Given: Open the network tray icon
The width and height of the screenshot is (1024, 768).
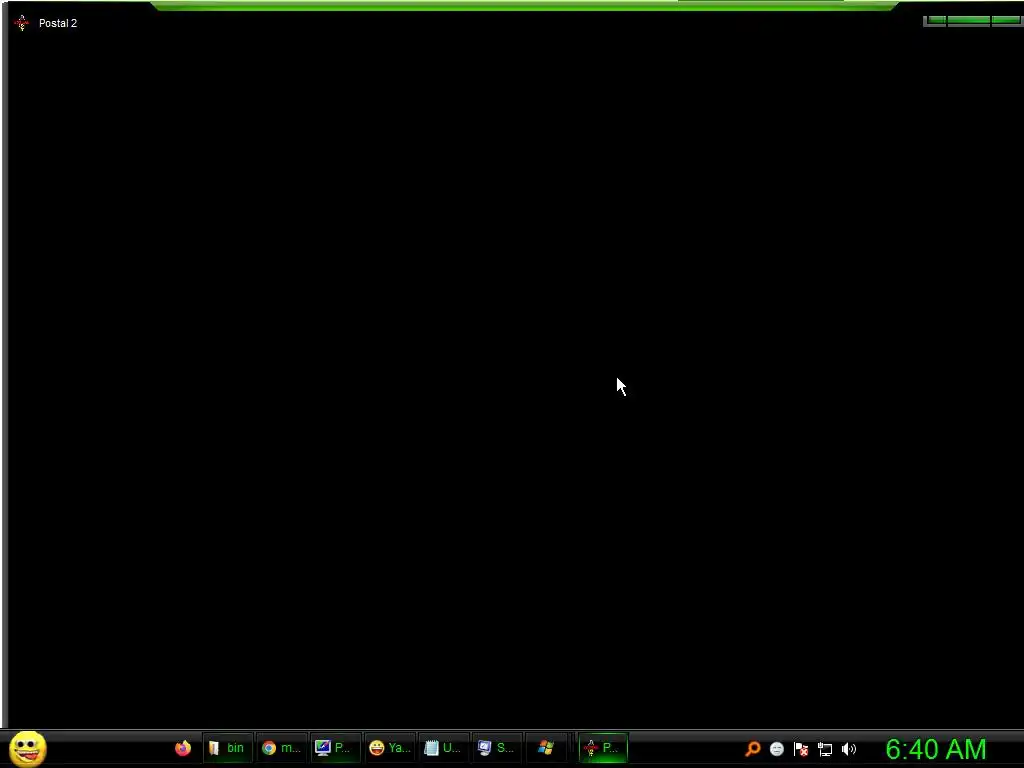Looking at the screenshot, I should (825, 749).
